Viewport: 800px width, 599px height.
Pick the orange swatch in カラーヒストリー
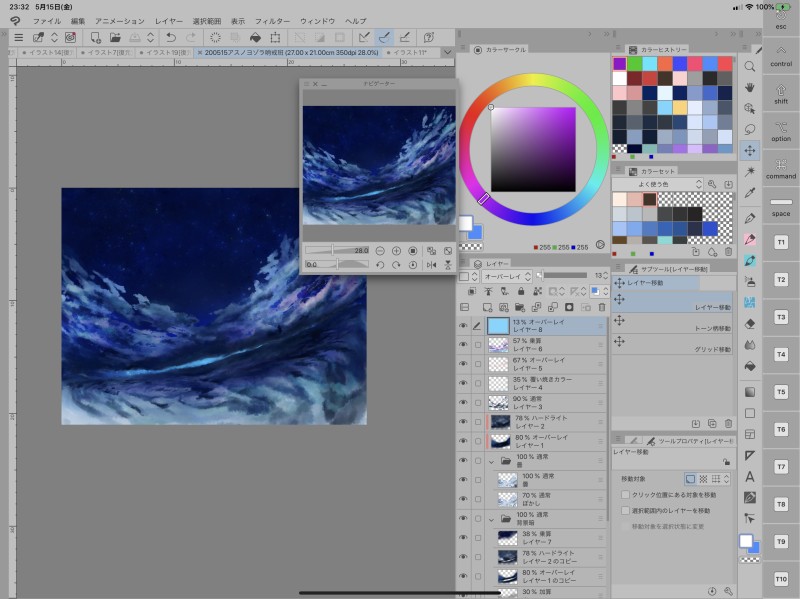pos(665,62)
